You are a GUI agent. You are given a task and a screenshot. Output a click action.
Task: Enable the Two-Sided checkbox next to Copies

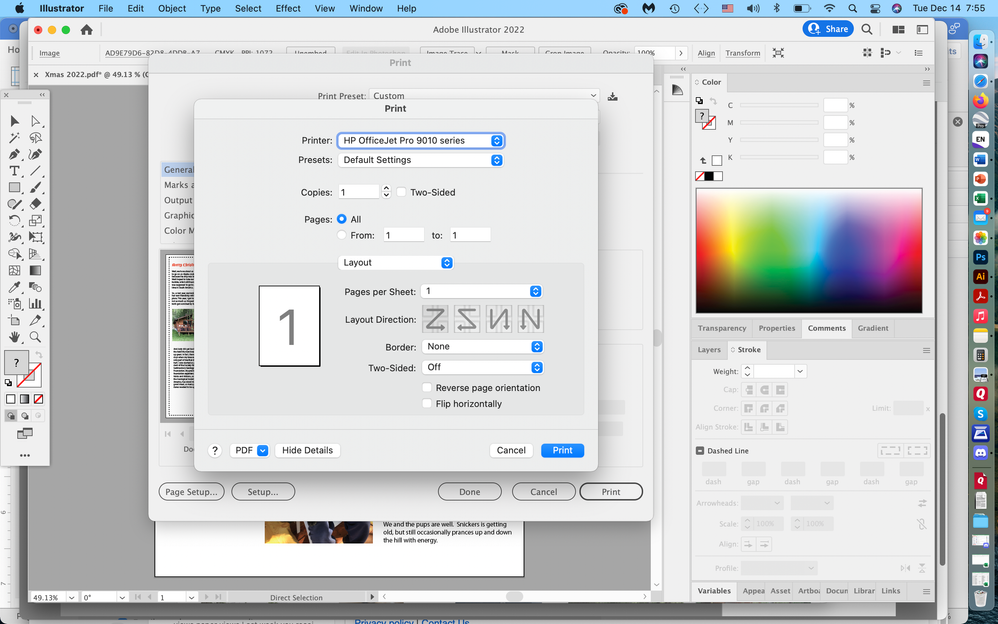(401, 192)
